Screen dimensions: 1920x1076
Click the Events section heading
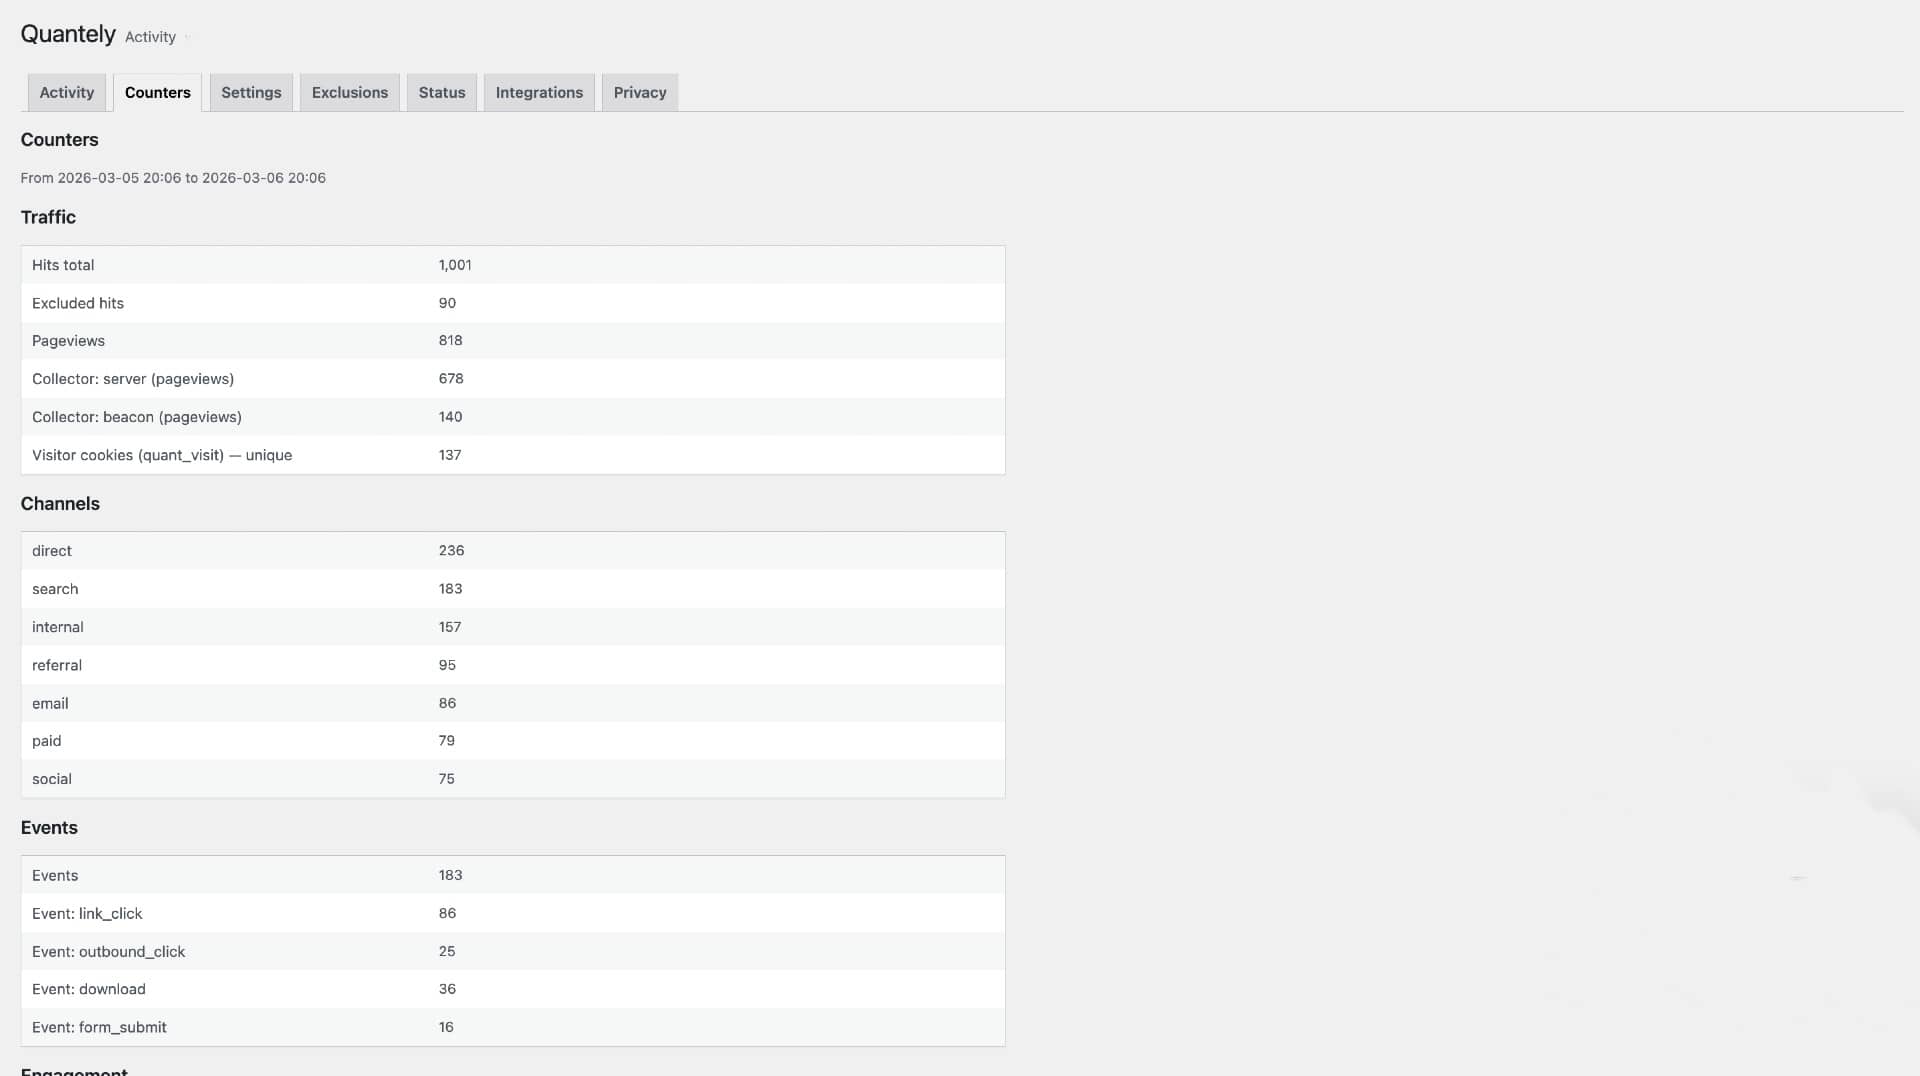pyautogui.click(x=49, y=828)
